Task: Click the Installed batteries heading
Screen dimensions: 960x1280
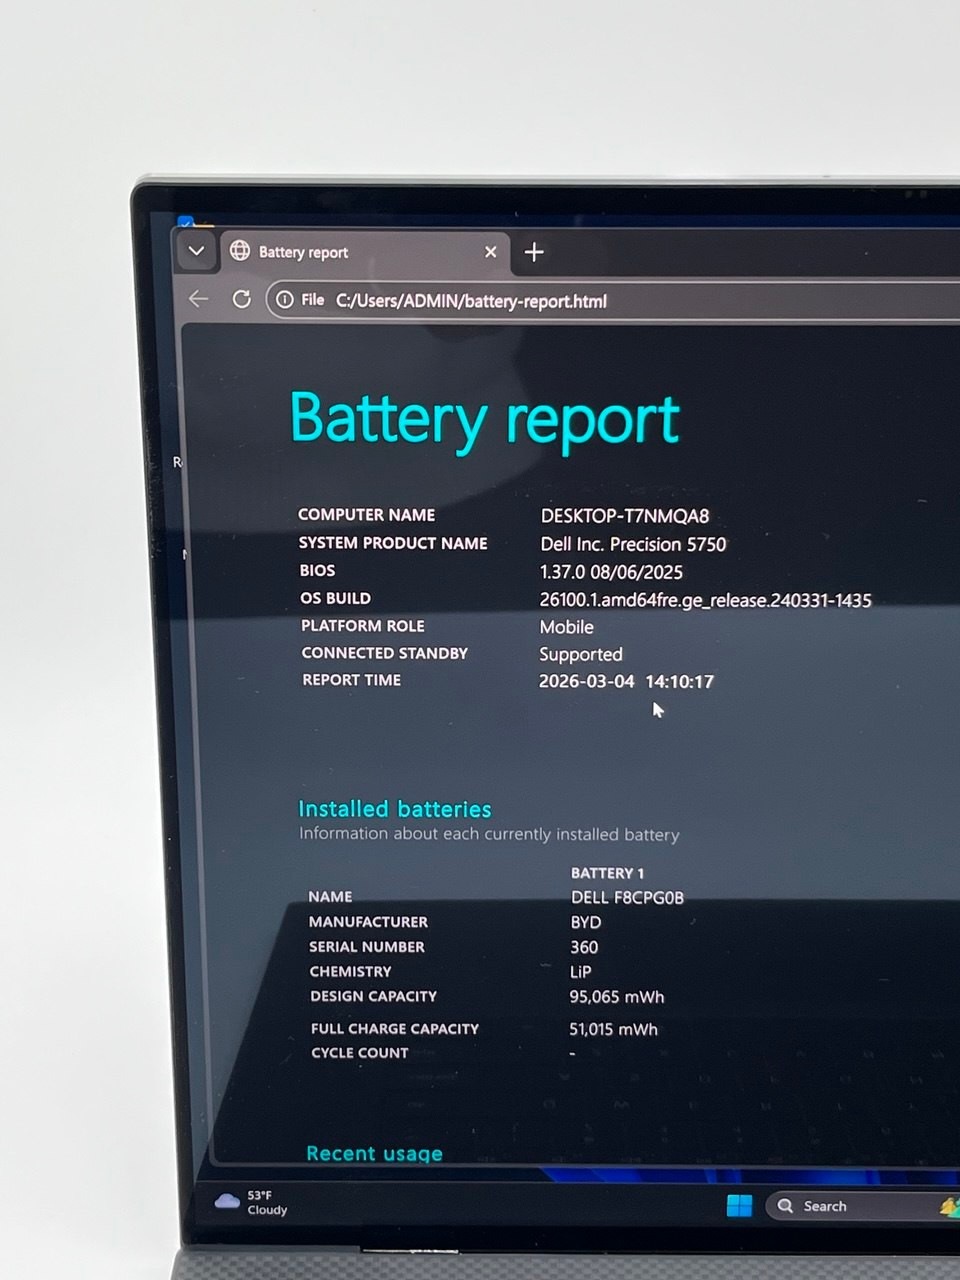Action: tap(395, 809)
